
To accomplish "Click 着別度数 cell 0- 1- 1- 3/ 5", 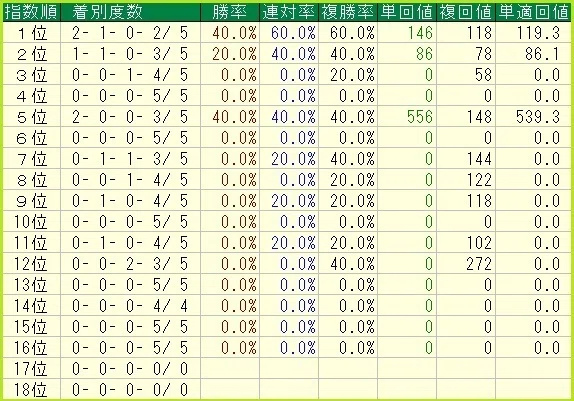I will tap(130, 159).
